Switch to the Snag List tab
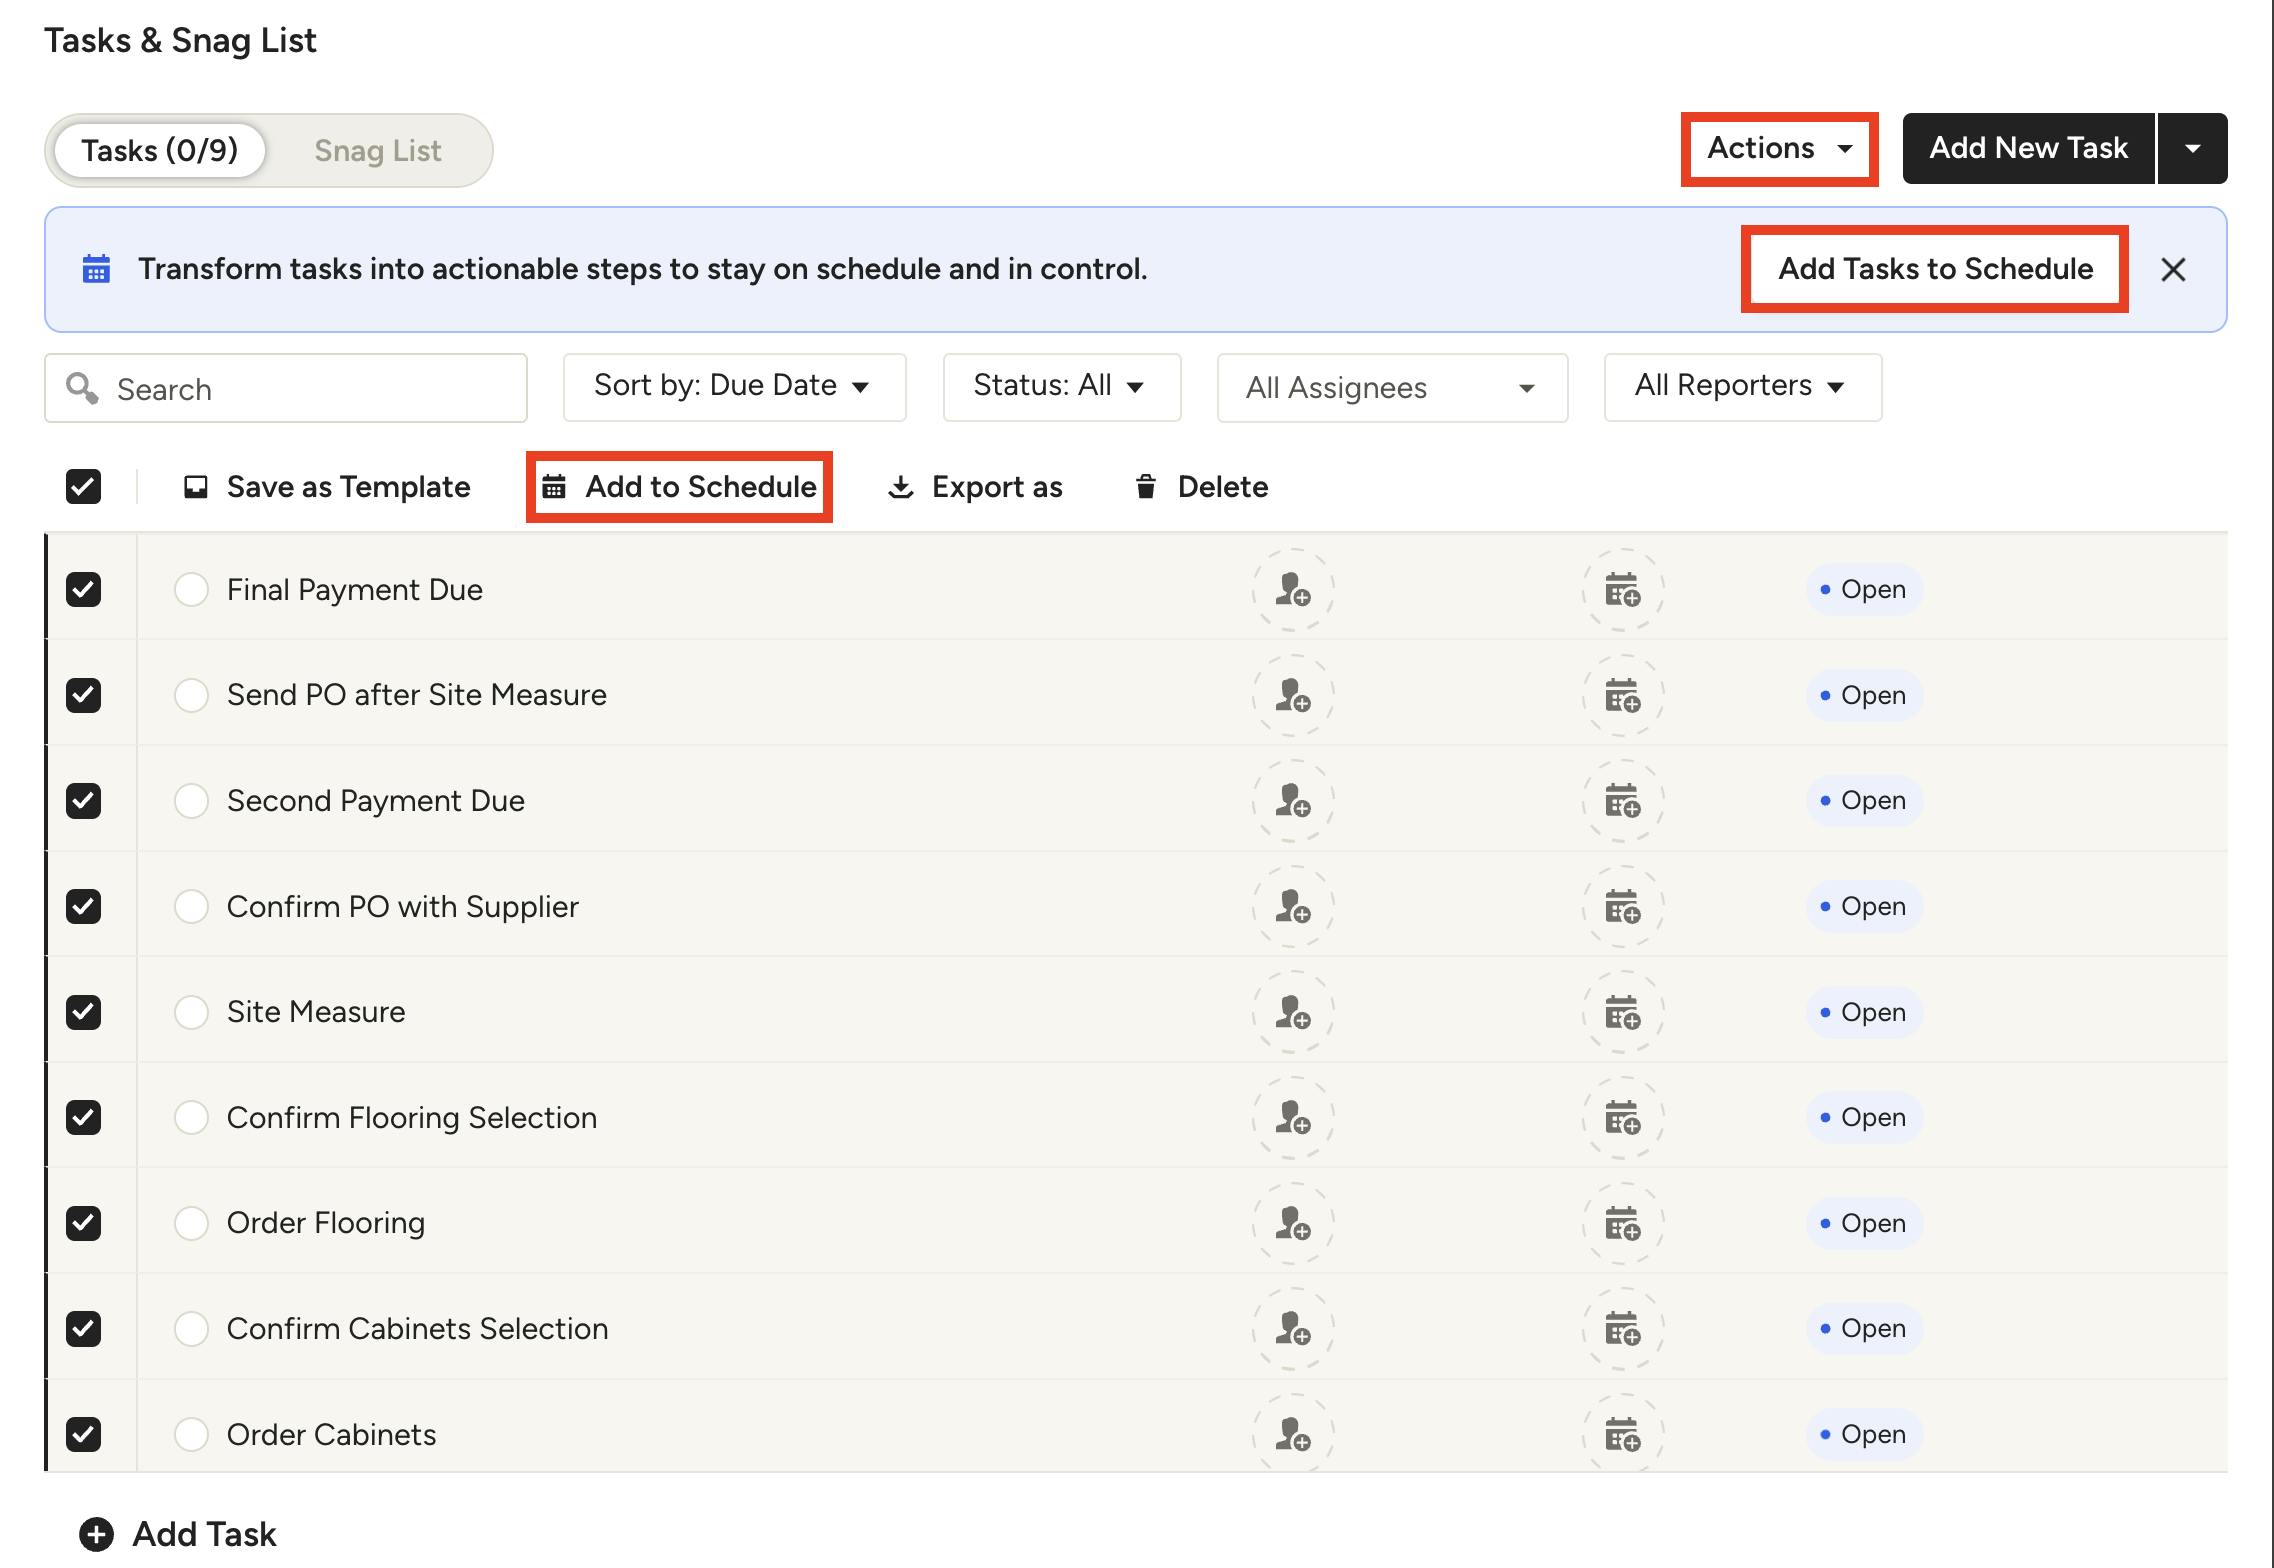 point(377,151)
